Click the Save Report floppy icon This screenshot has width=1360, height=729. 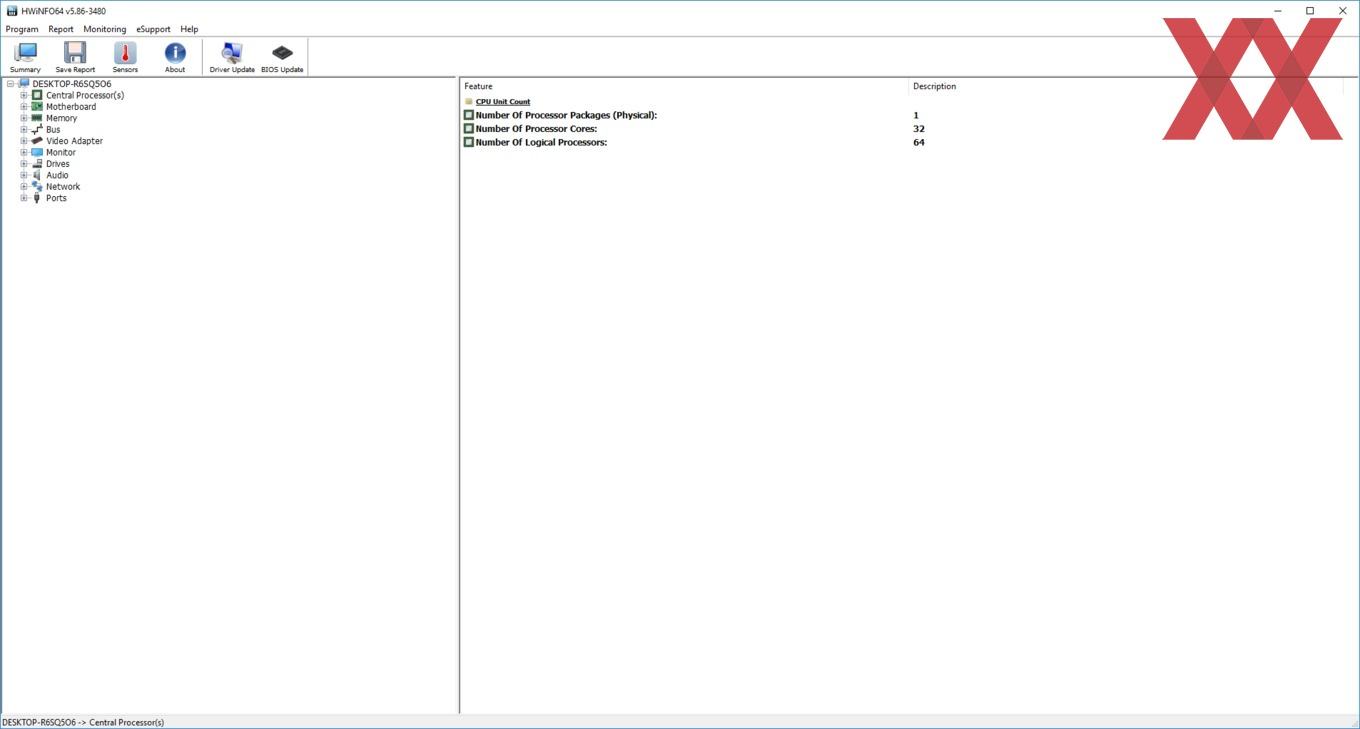pos(75,53)
